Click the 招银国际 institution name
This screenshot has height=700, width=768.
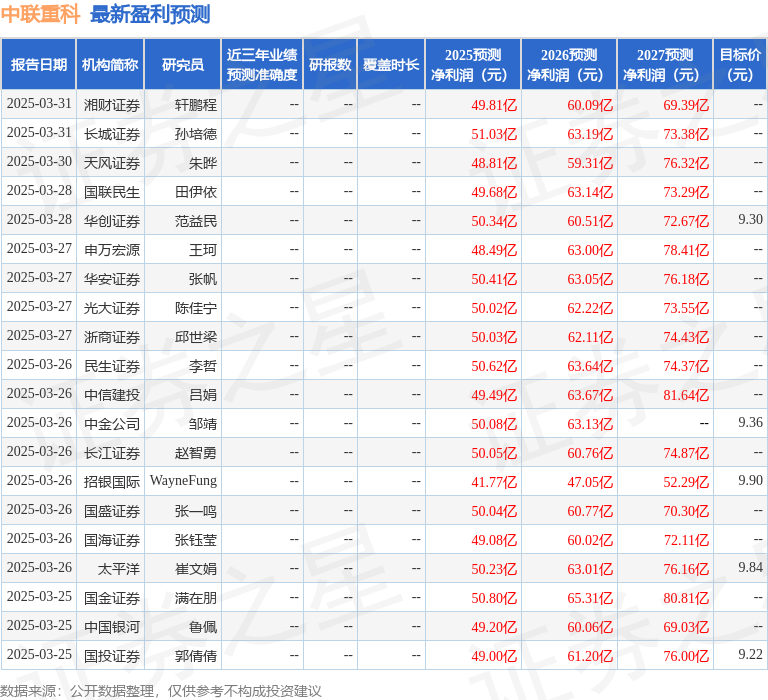[x=112, y=481]
